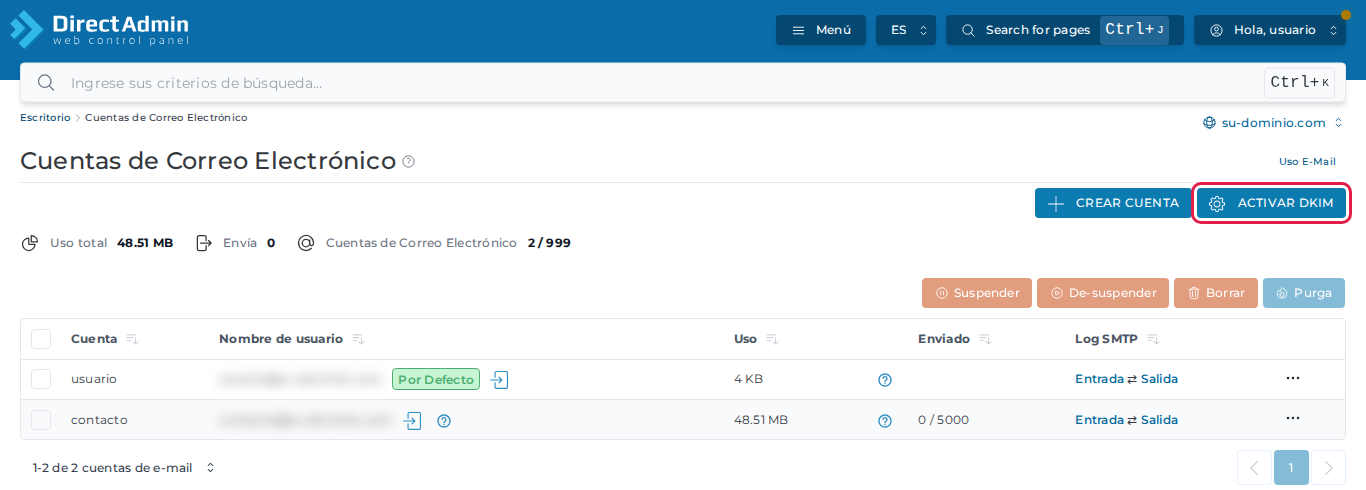Click the CREAR CUENTA button
The image size is (1366, 490).
click(1113, 203)
